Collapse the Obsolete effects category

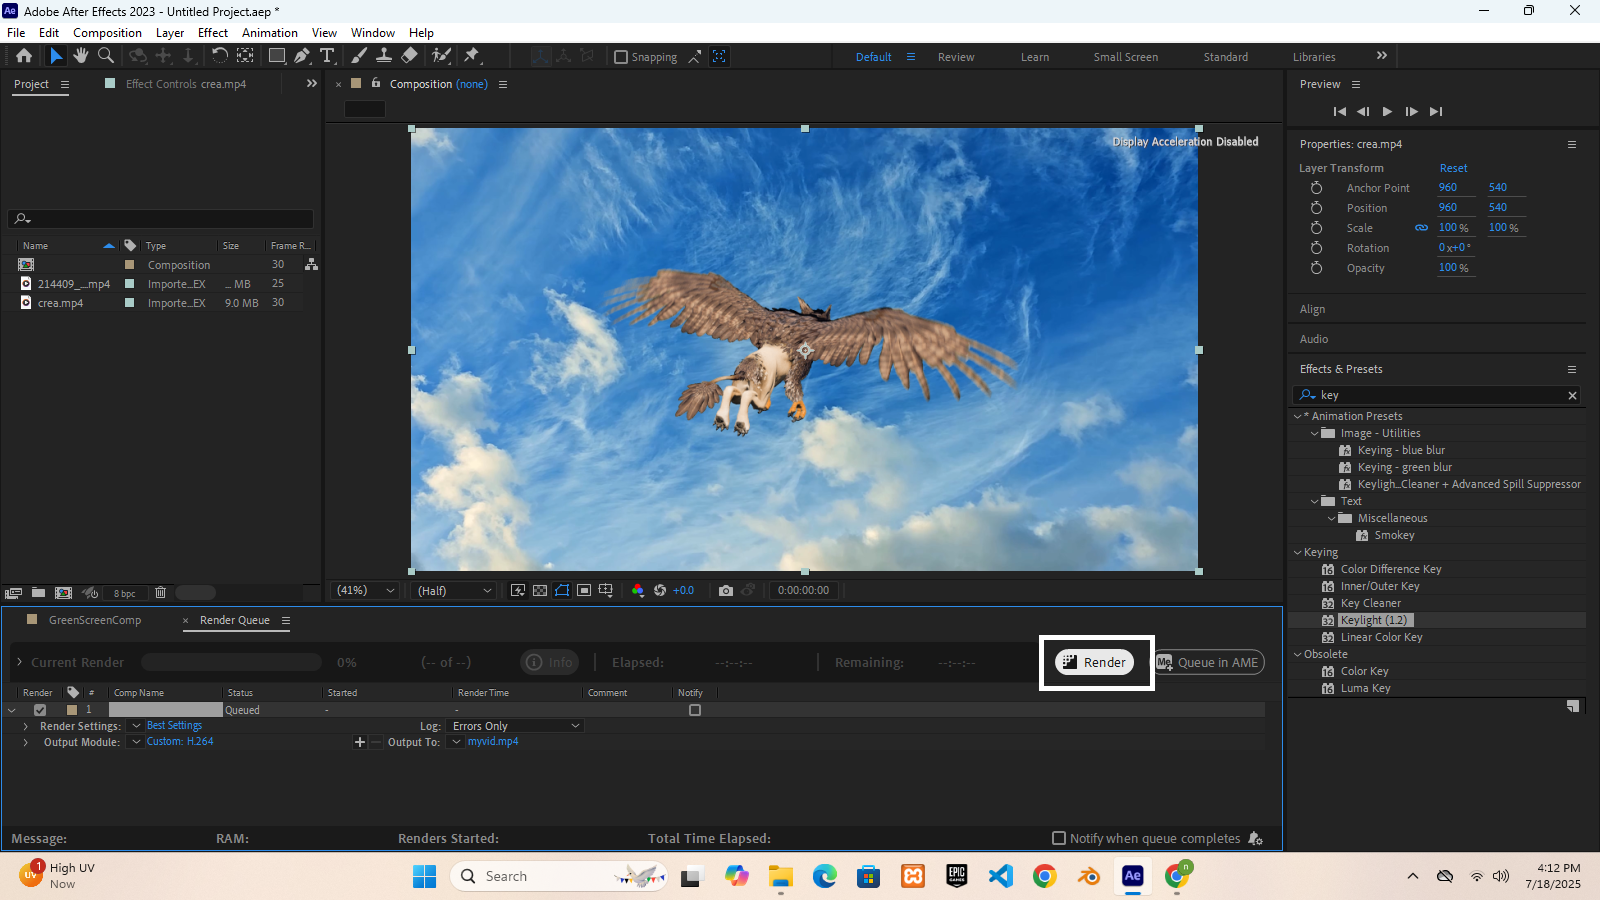click(1298, 654)
